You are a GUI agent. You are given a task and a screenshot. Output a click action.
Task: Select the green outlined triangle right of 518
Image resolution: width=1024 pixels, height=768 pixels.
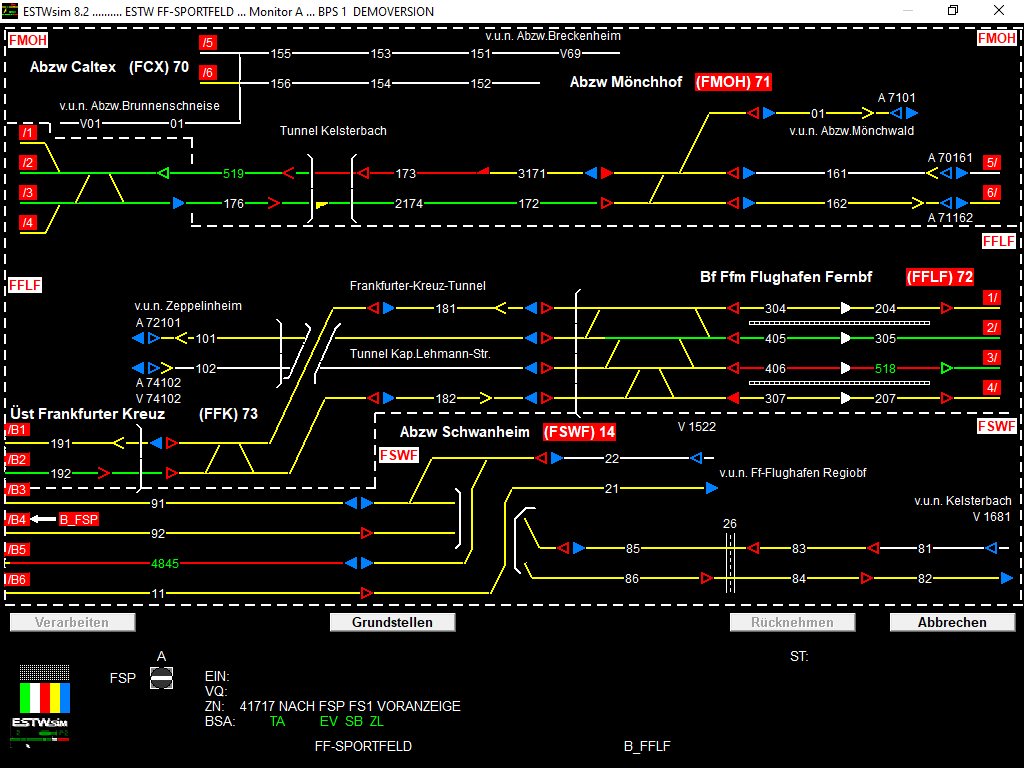[946, 369]
